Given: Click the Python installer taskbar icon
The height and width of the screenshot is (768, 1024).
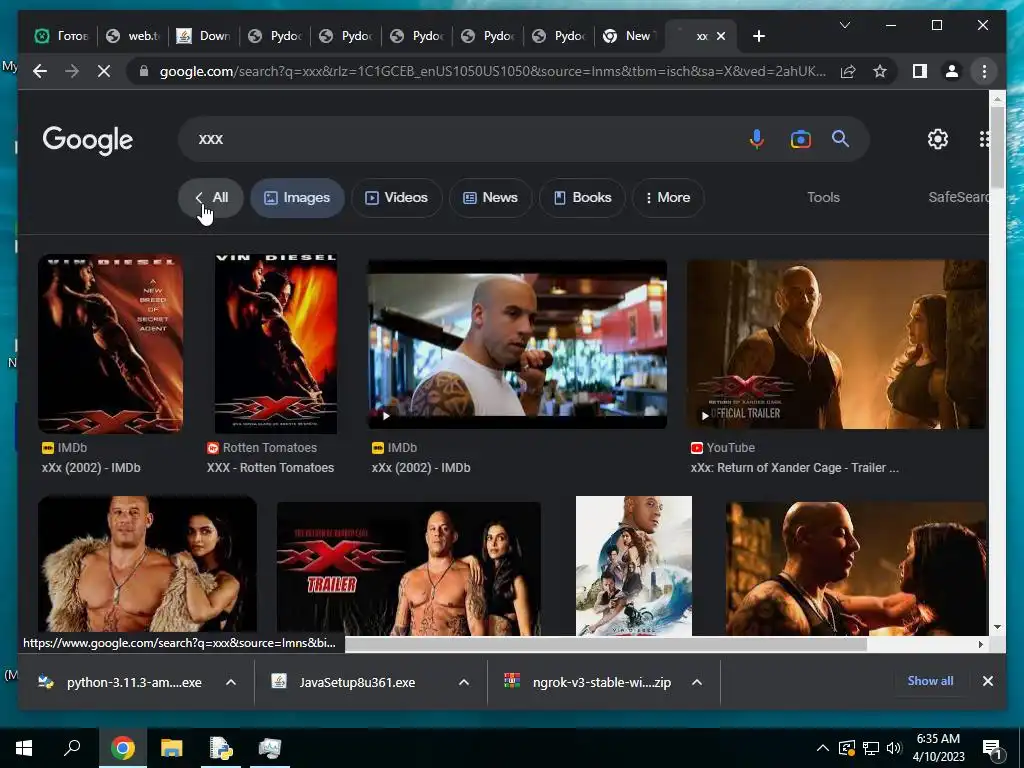Looking at the screenshot, I should click(221, 748).
